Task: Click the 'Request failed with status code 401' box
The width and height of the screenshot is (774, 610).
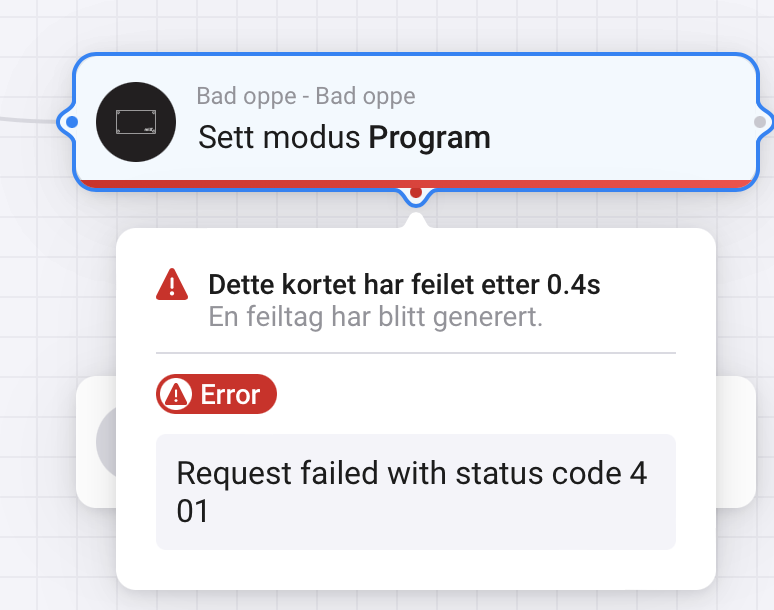Action: pos(416,492)
